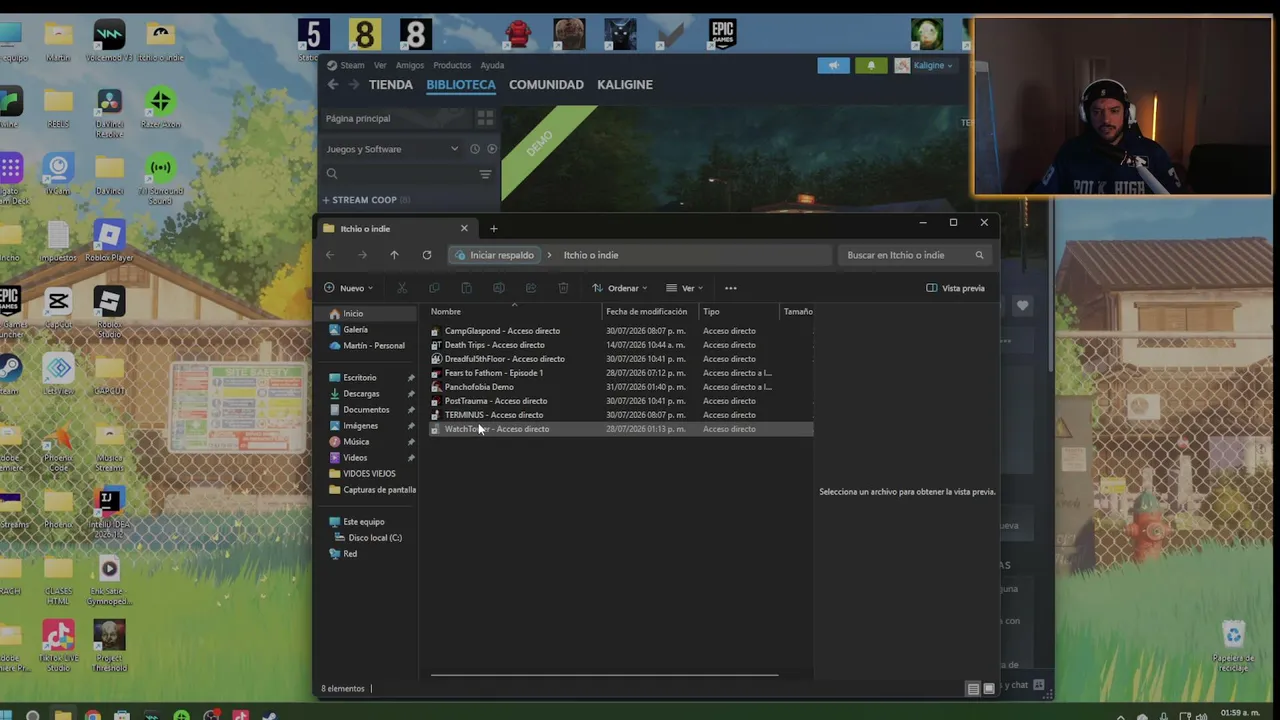Viewport: 1280px width, 720px height.
Task: Select Dreadful5thFloor - Acceso directo file
Action: coord(620,359)
